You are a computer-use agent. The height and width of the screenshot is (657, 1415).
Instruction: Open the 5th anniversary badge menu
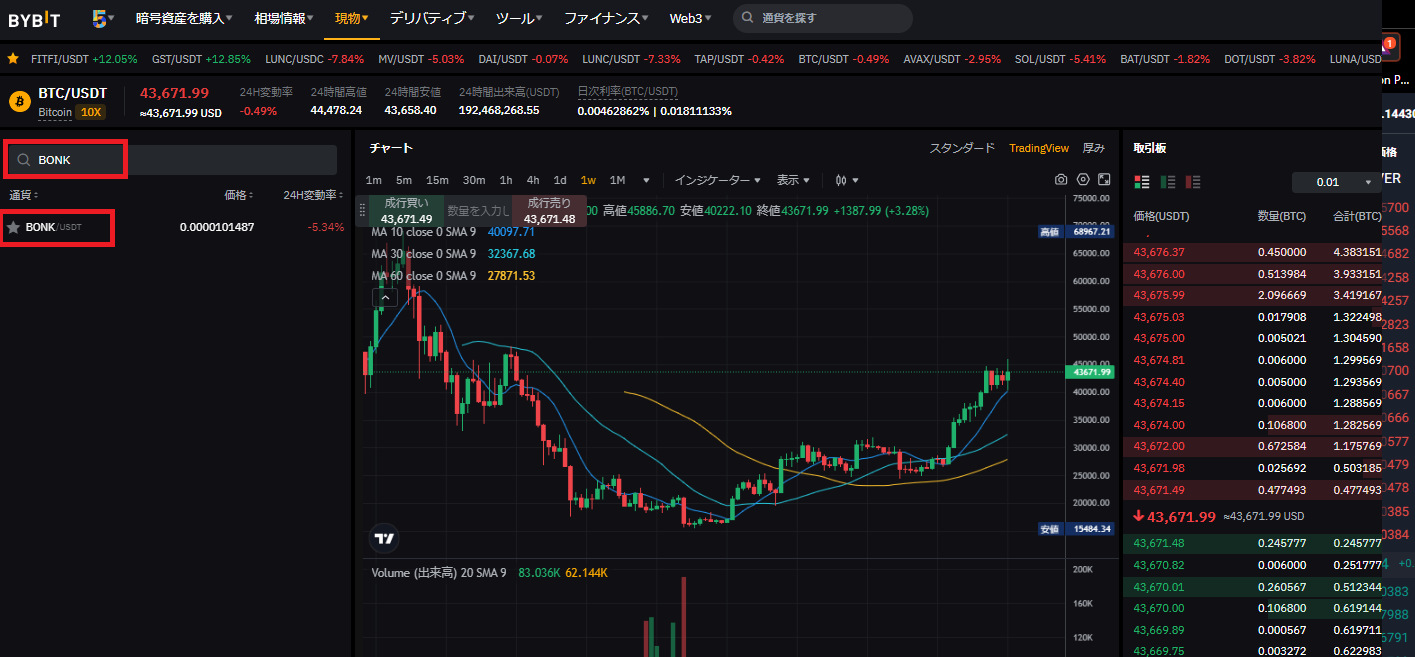click(x=103, y=18)
